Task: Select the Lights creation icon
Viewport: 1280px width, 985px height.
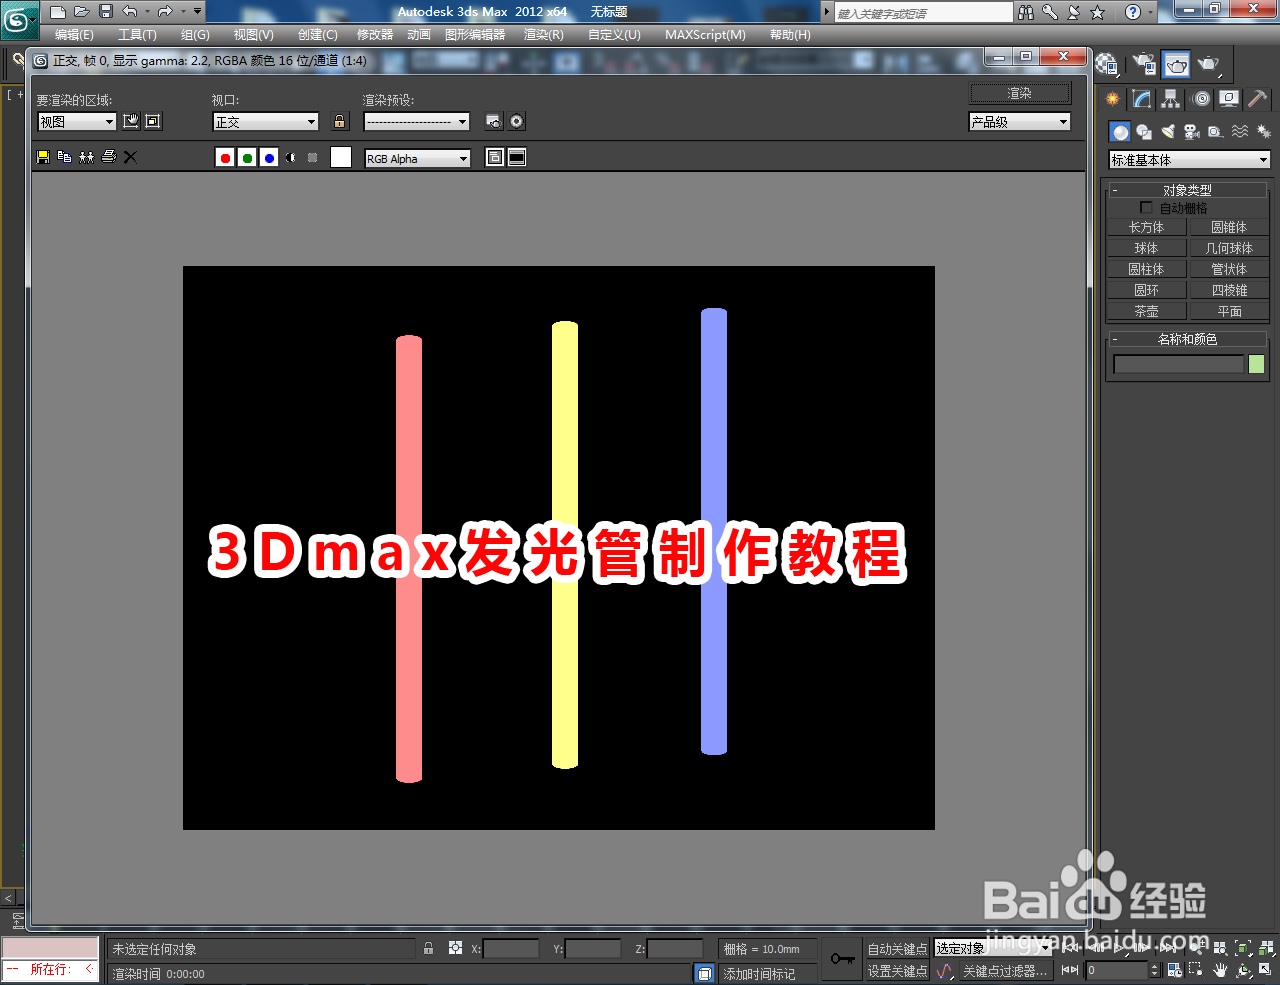Action: click(1169, 132)
